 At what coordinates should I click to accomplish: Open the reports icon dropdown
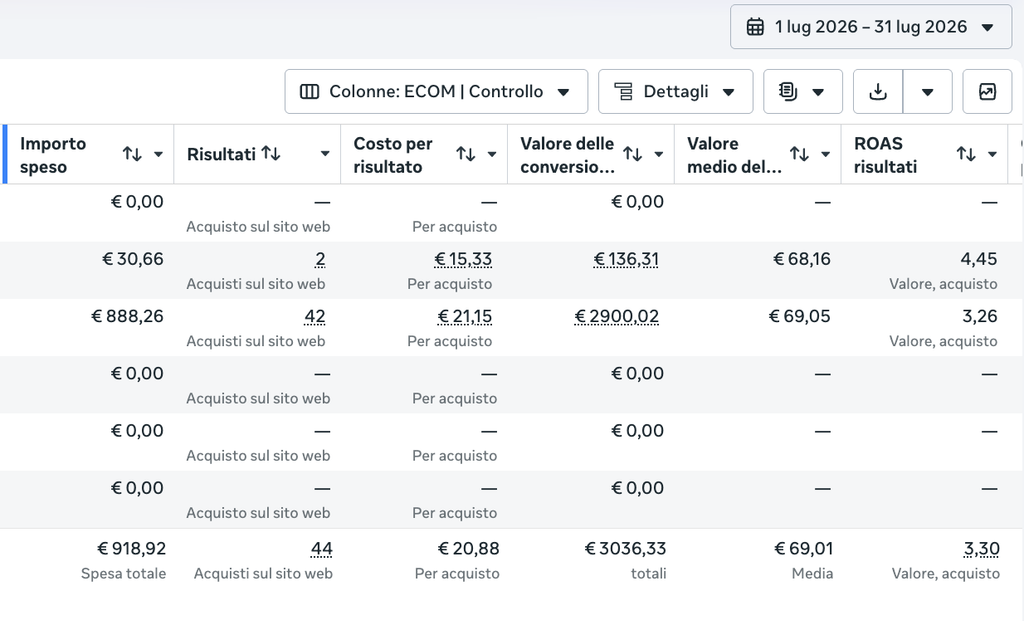[803, 91]
